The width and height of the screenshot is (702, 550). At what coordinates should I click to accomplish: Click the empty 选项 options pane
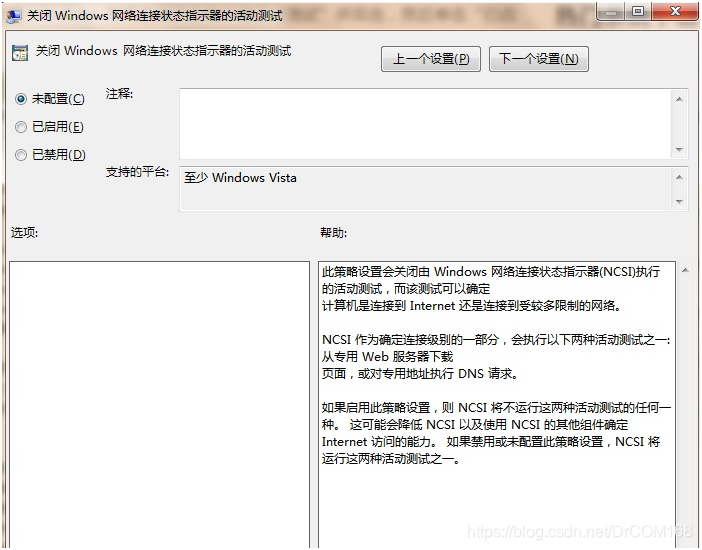(159, 404)
